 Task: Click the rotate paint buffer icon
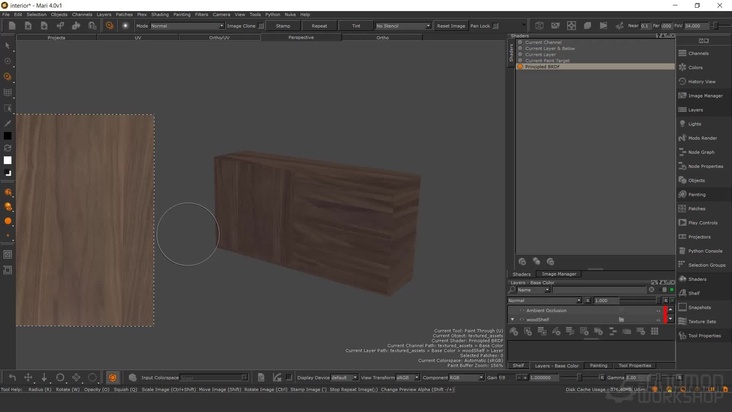pos(60,377)
